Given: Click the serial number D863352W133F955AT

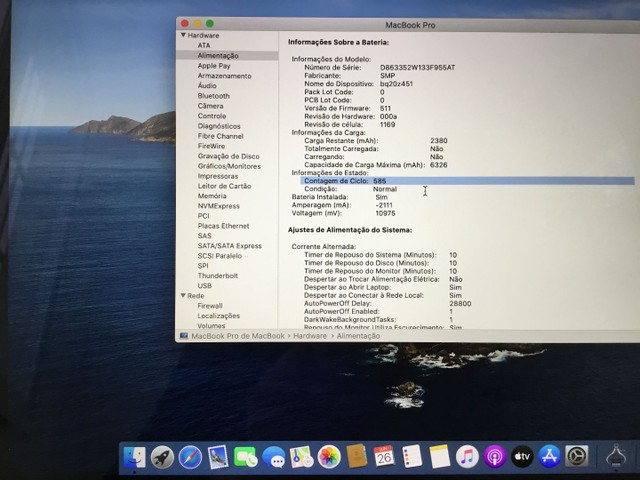Looking at the screenshot, I should pyautogui.click(x=417, y=67).
